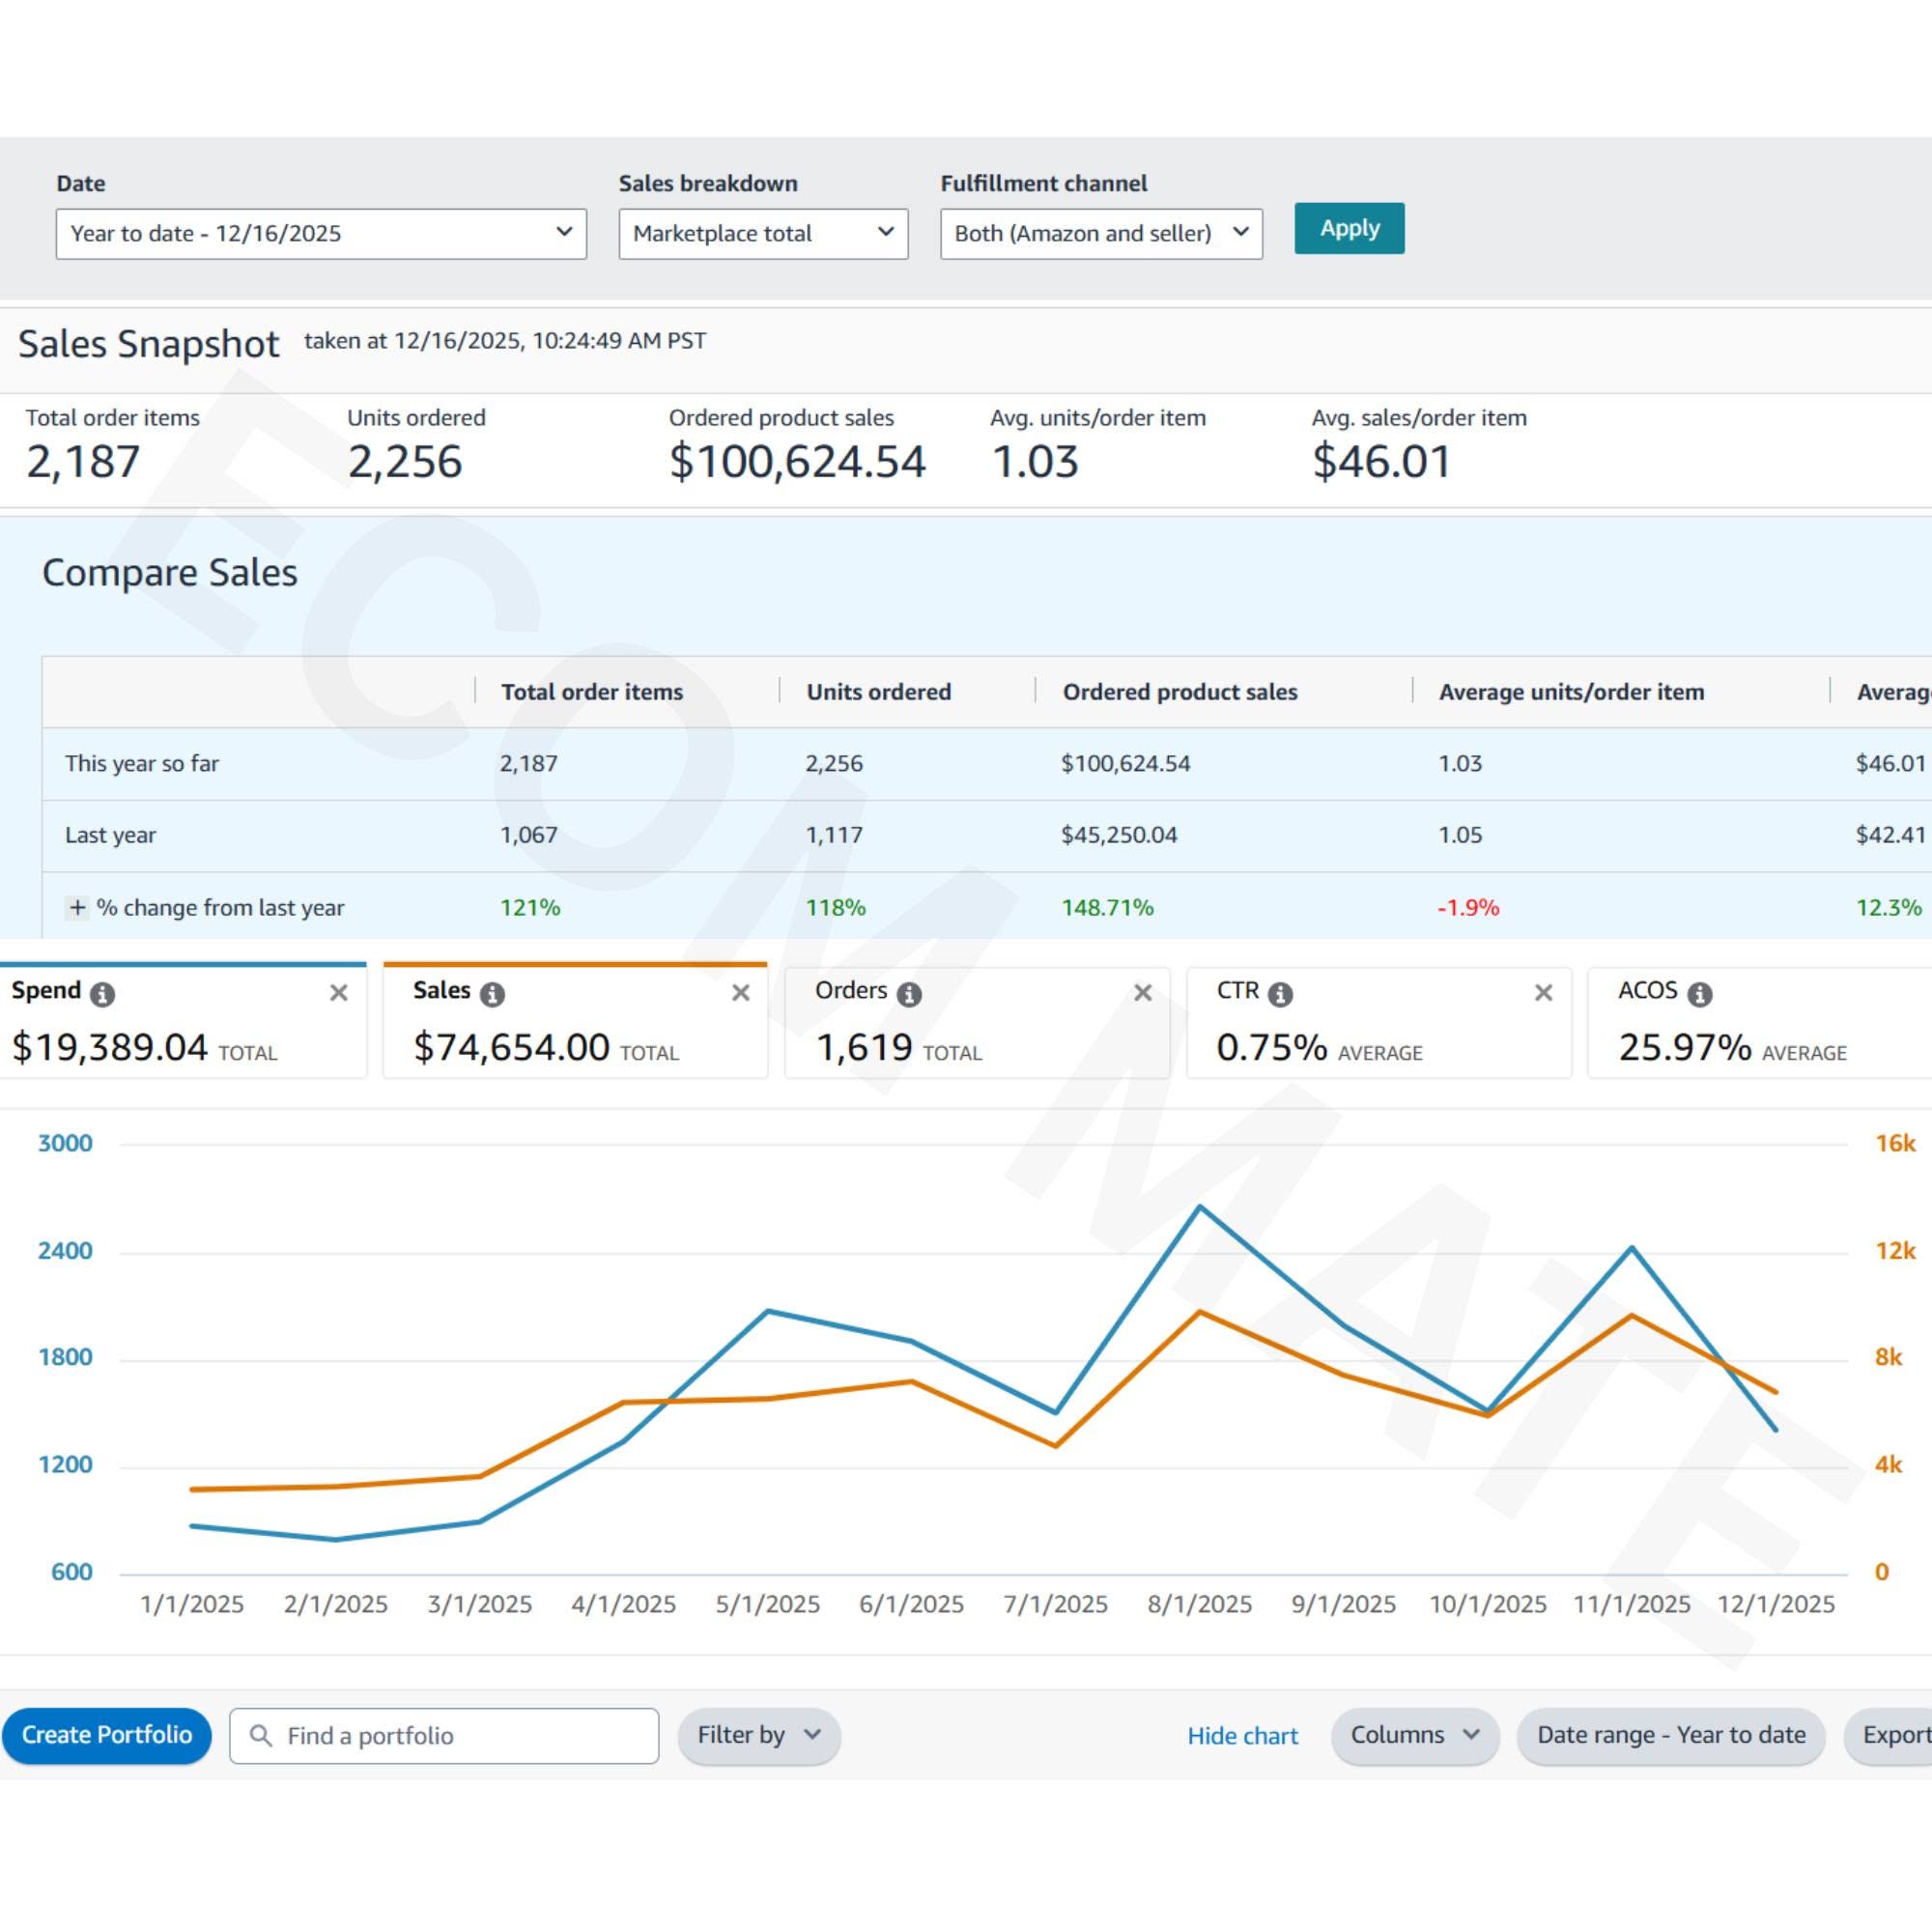Screen dimensions: 1932x1932
Task: Select the ACOS metric card
Action: point(1760,1022)
